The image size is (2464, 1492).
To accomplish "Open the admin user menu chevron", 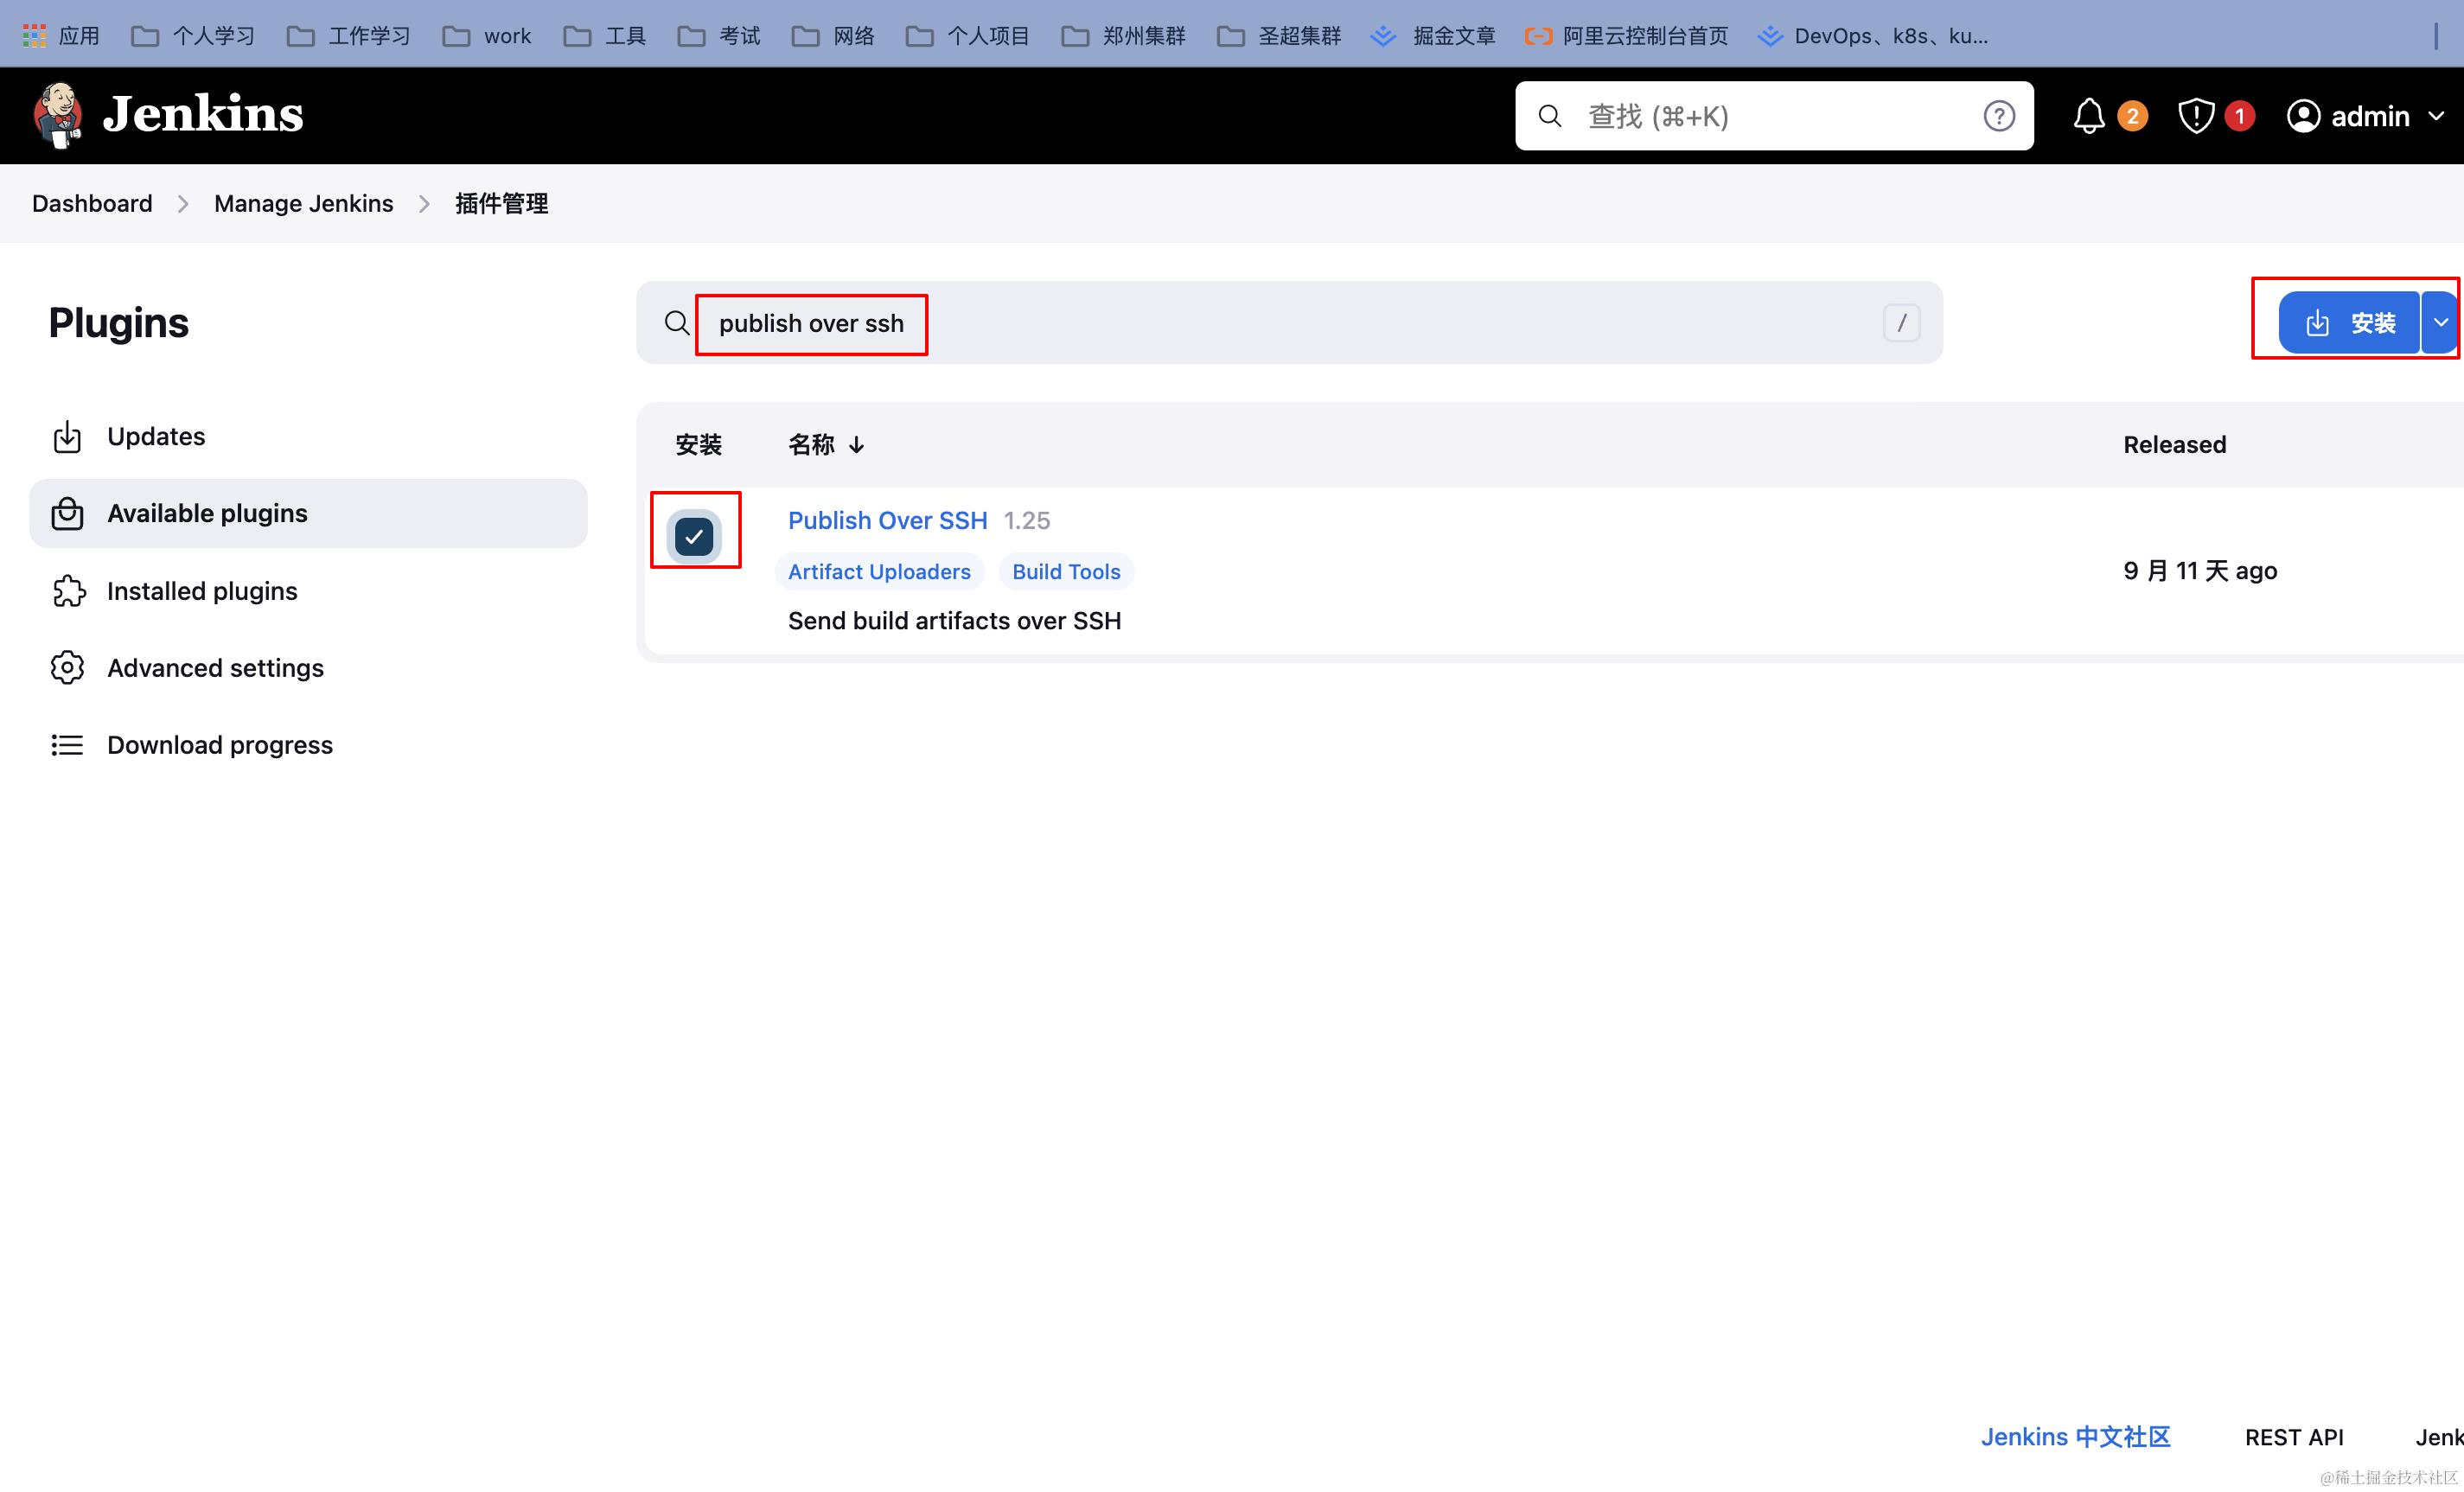I will click(2437, 116).
